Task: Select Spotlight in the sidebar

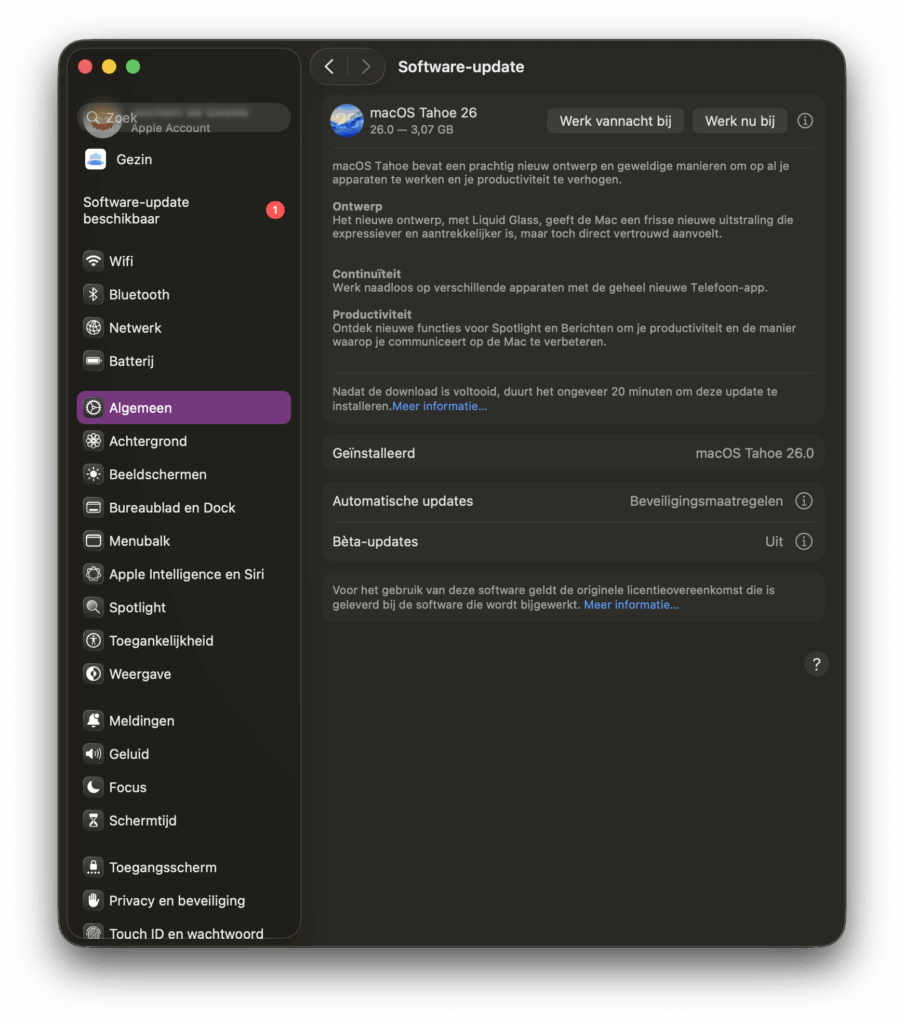Action: pos(184,607)
